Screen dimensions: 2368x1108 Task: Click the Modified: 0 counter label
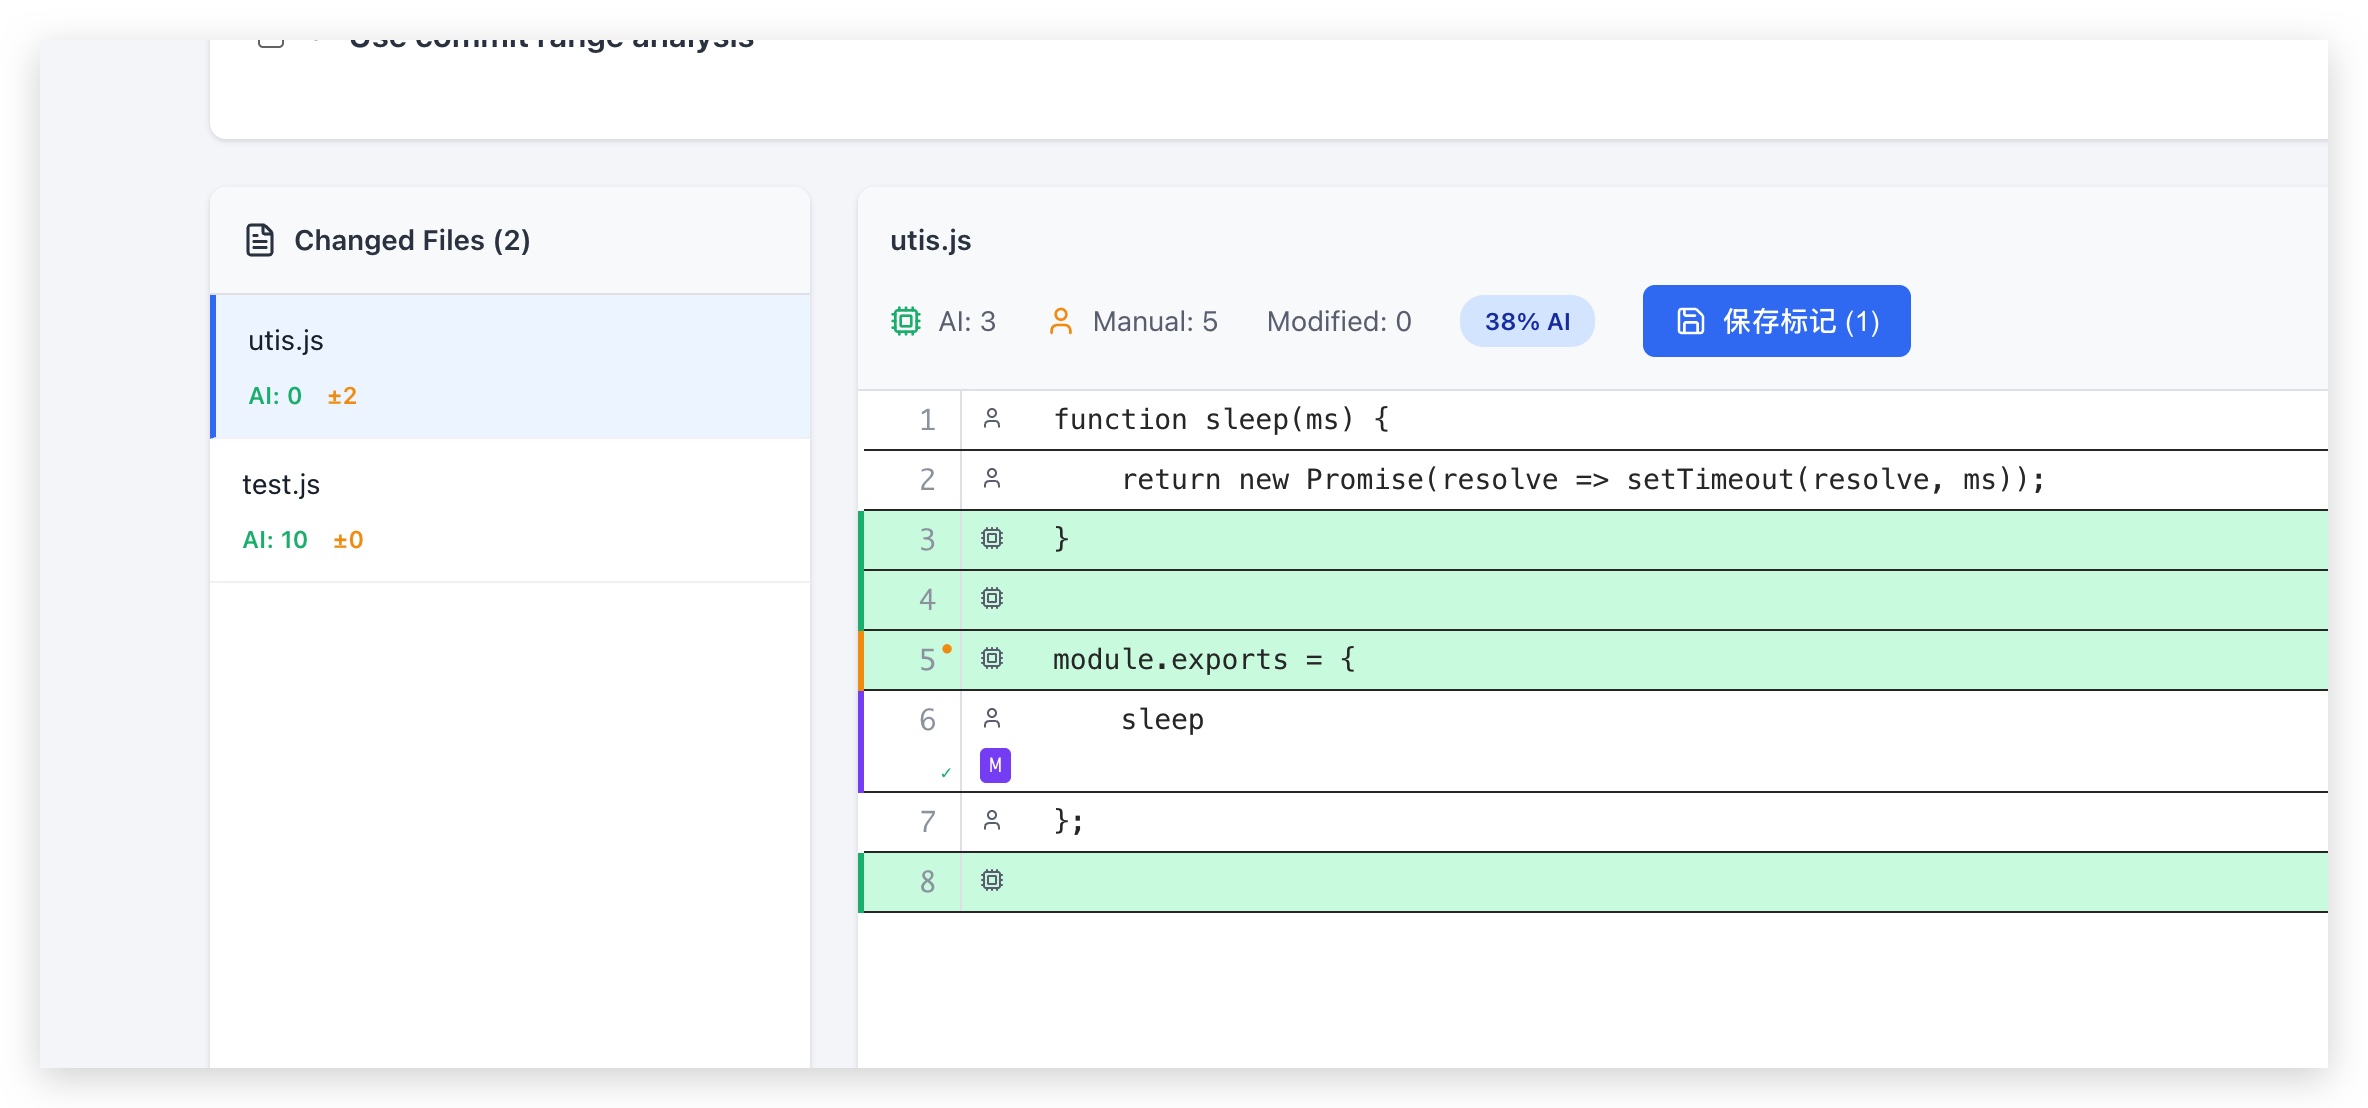click(x=1338, y=321)
